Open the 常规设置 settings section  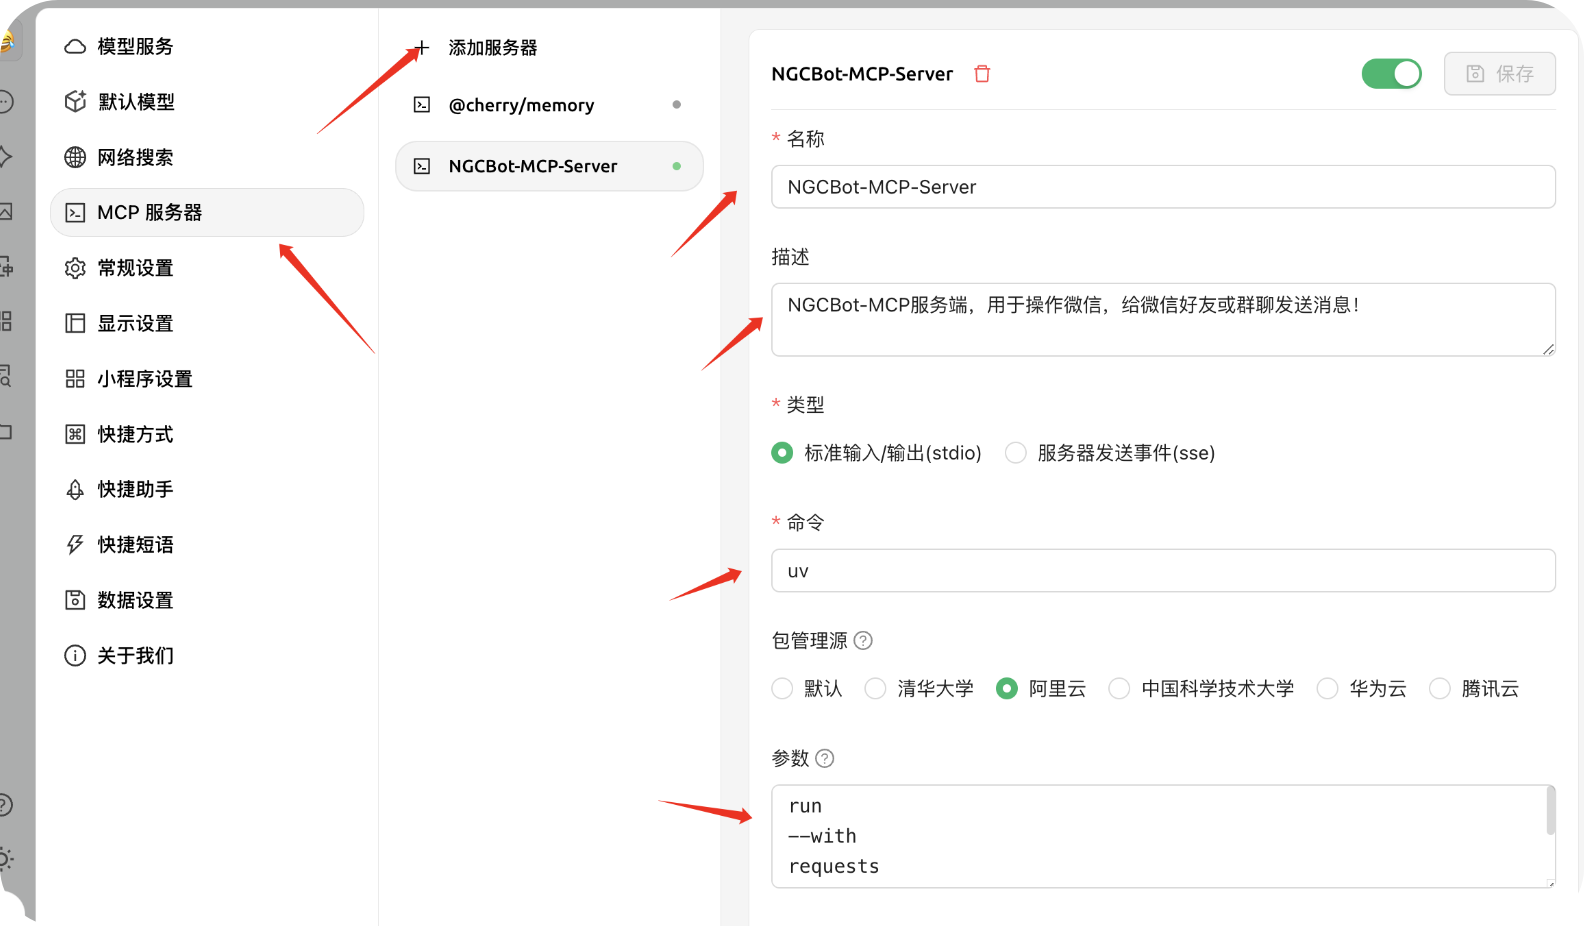tap(207, 268)
